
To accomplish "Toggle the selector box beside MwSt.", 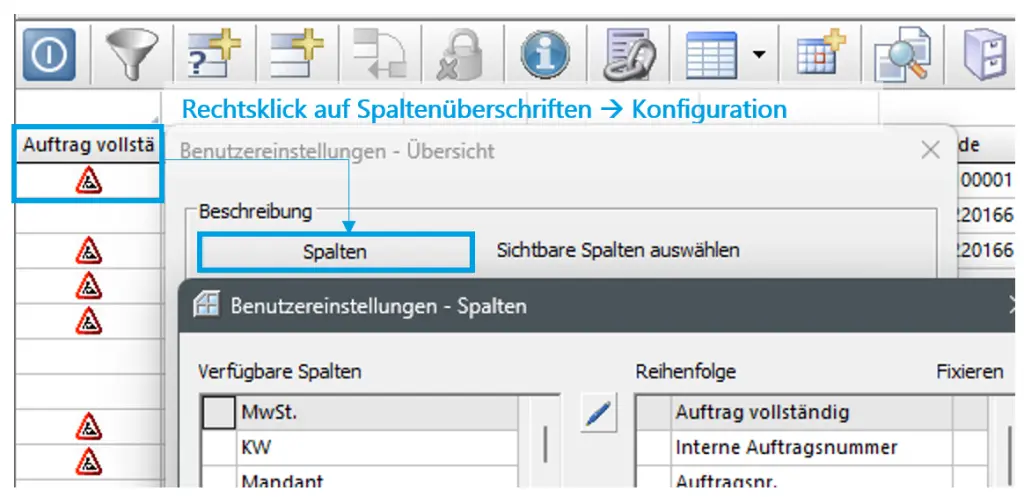I will (219, 413).
